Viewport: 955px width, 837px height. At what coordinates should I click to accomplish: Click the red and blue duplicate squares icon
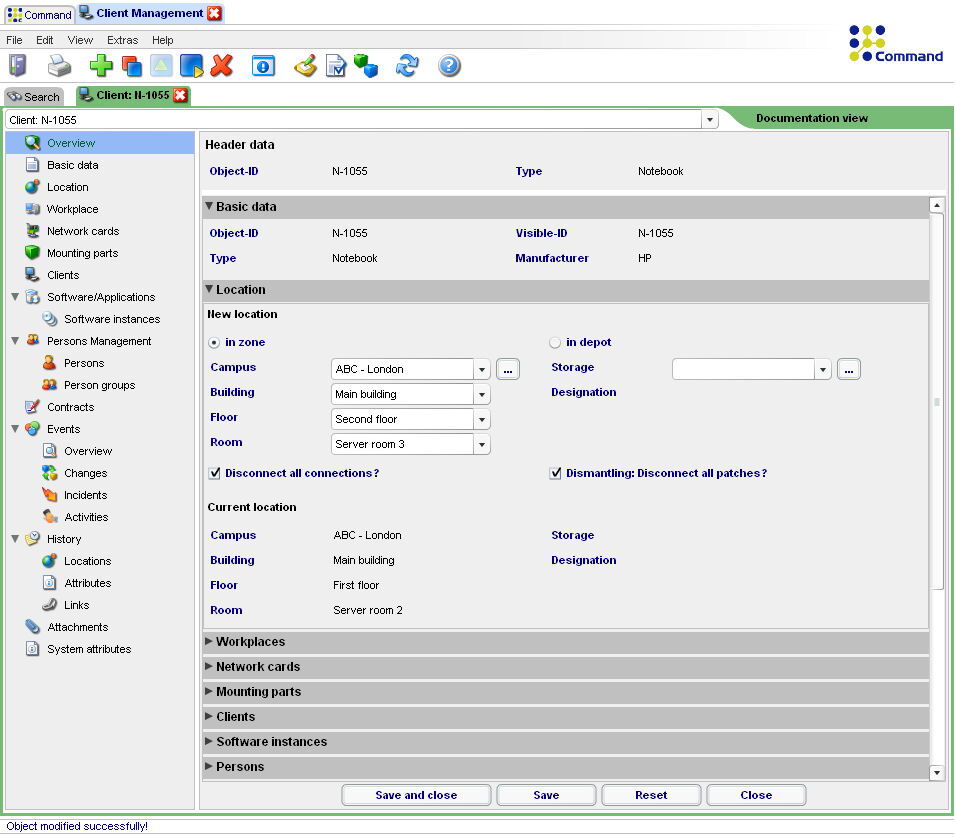[131, 66]
